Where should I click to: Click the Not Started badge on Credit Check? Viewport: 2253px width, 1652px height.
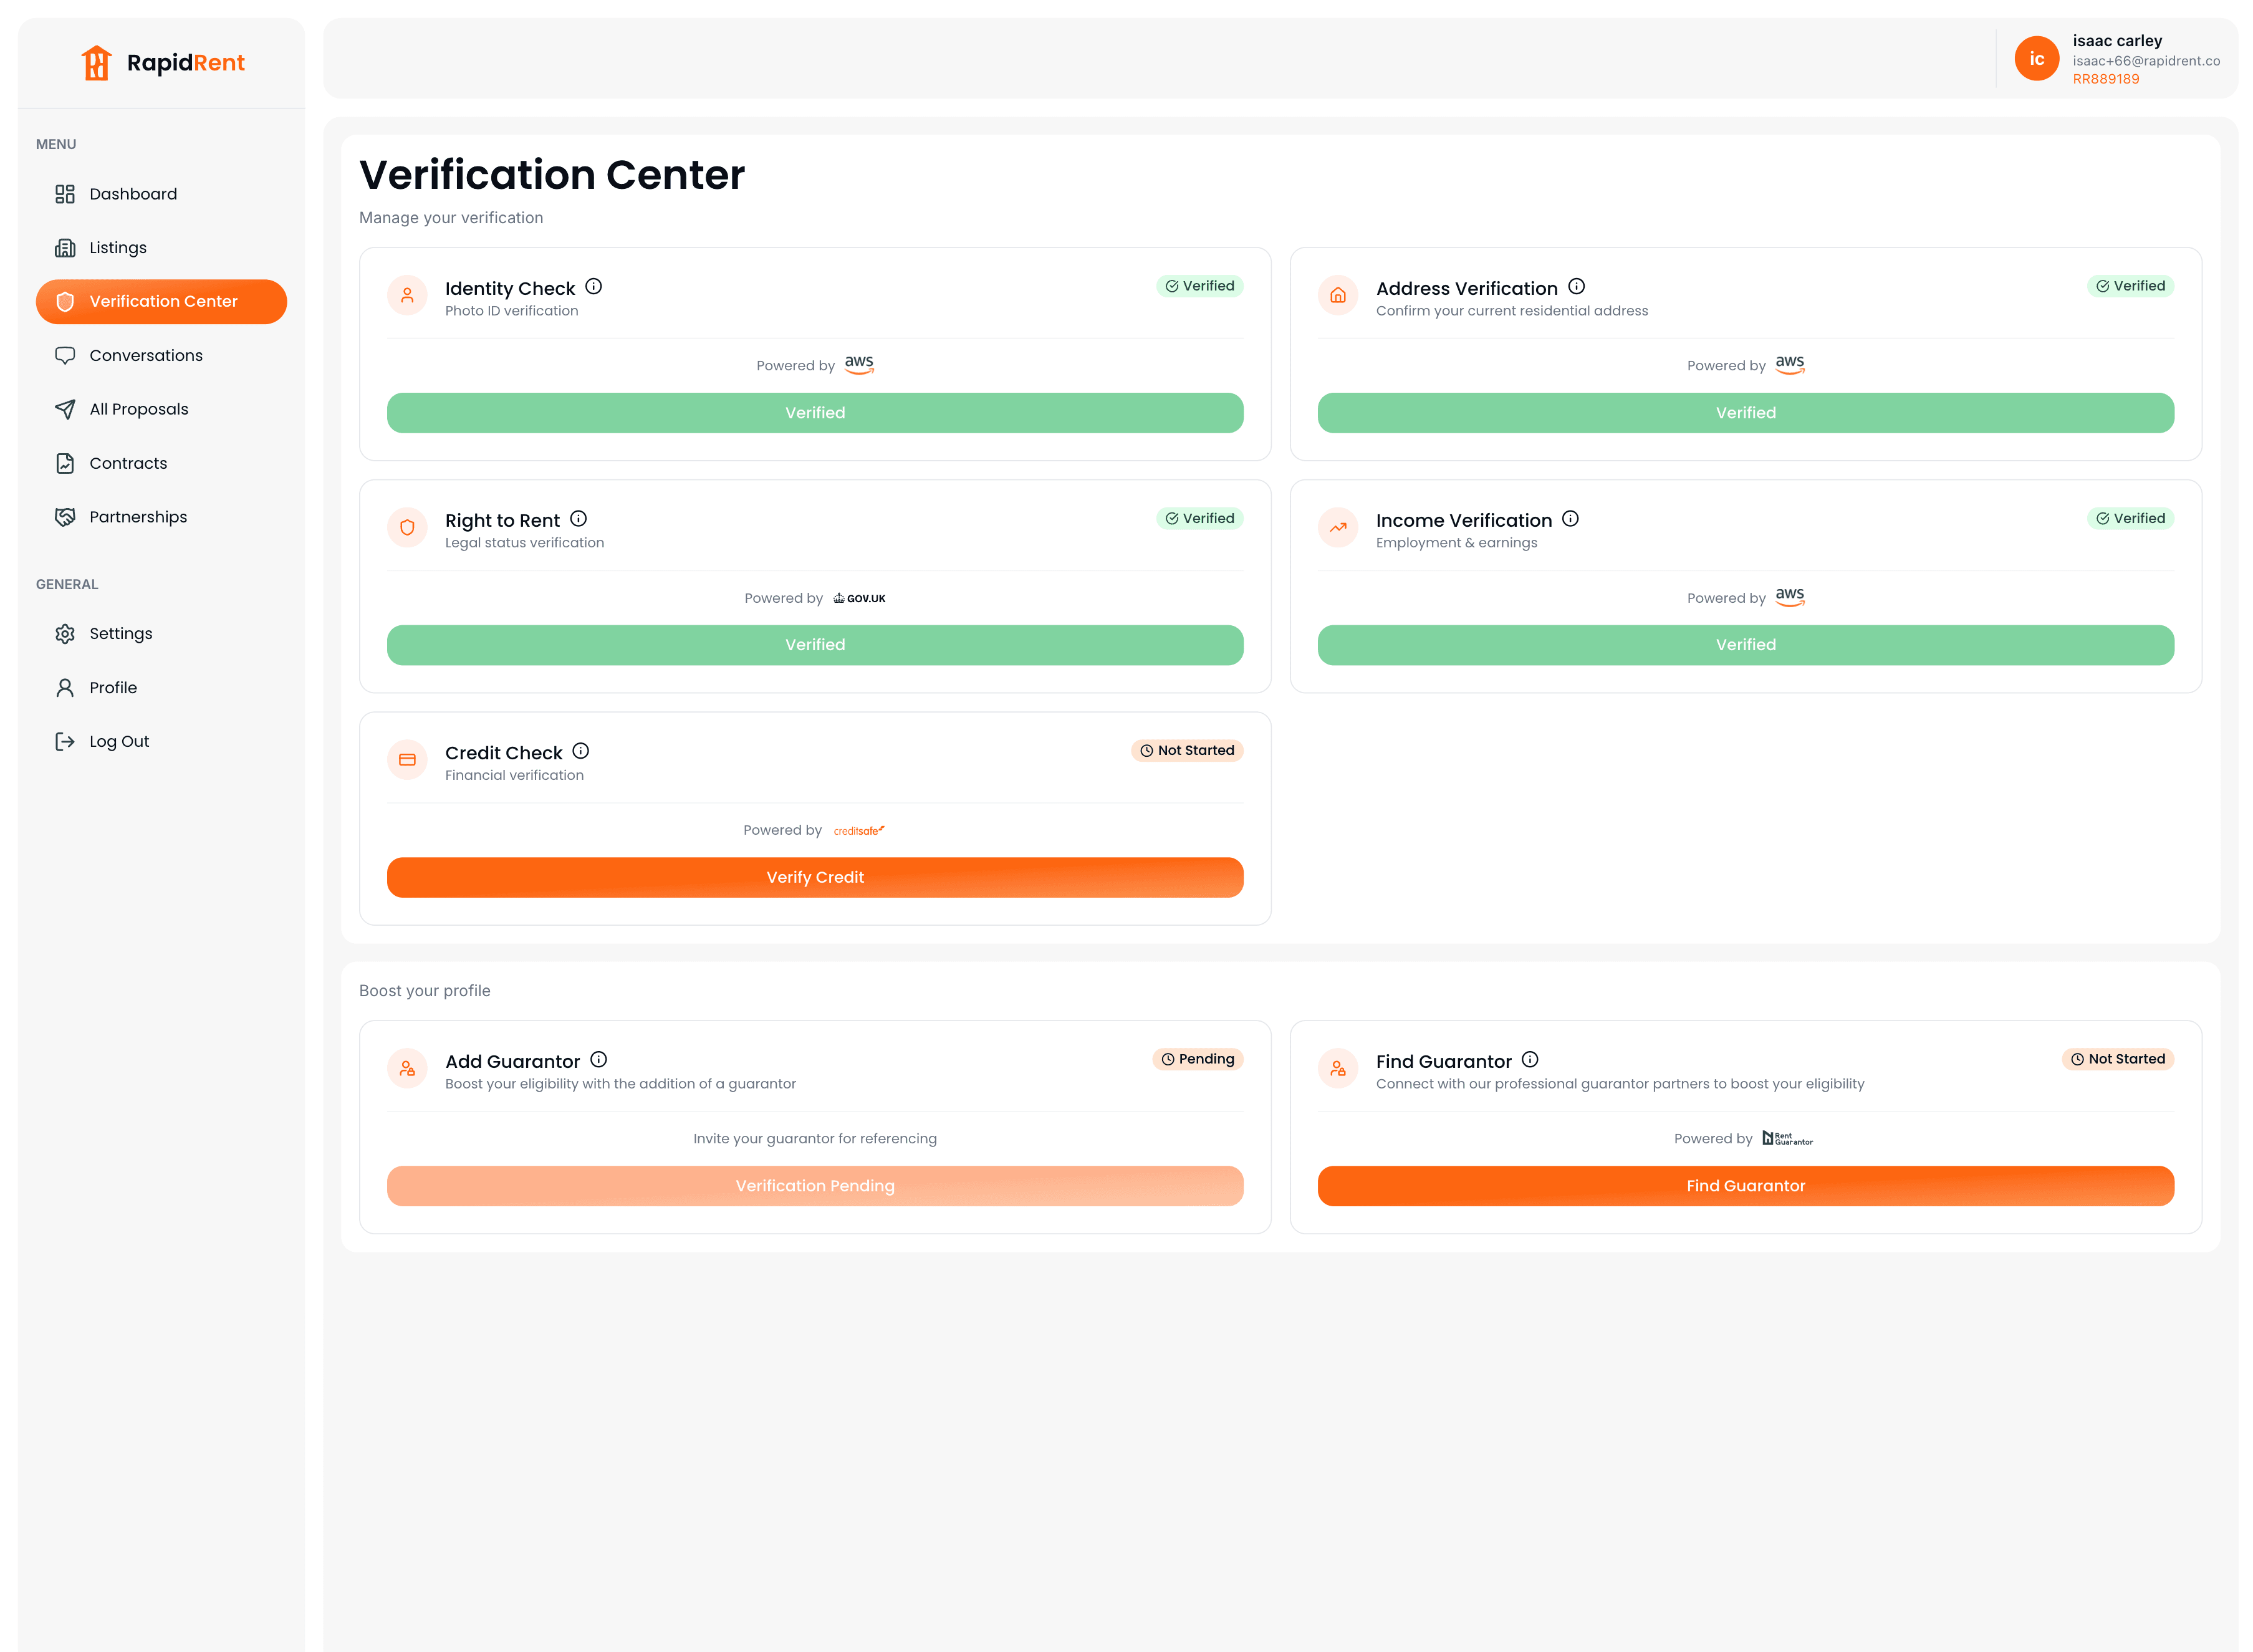pyautogui.click(x=1187, y=751)
